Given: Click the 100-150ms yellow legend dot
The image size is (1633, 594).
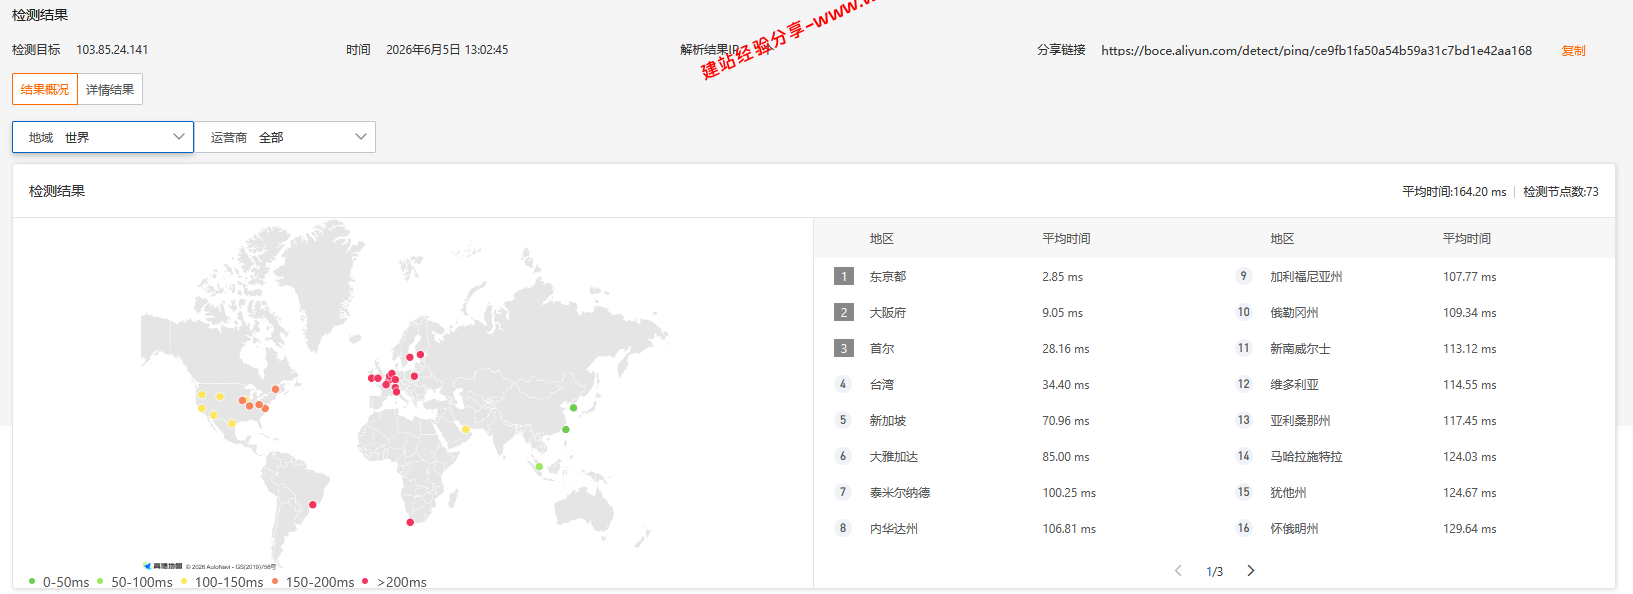Looking at the screenshot, I should click(x=184, y=581).
